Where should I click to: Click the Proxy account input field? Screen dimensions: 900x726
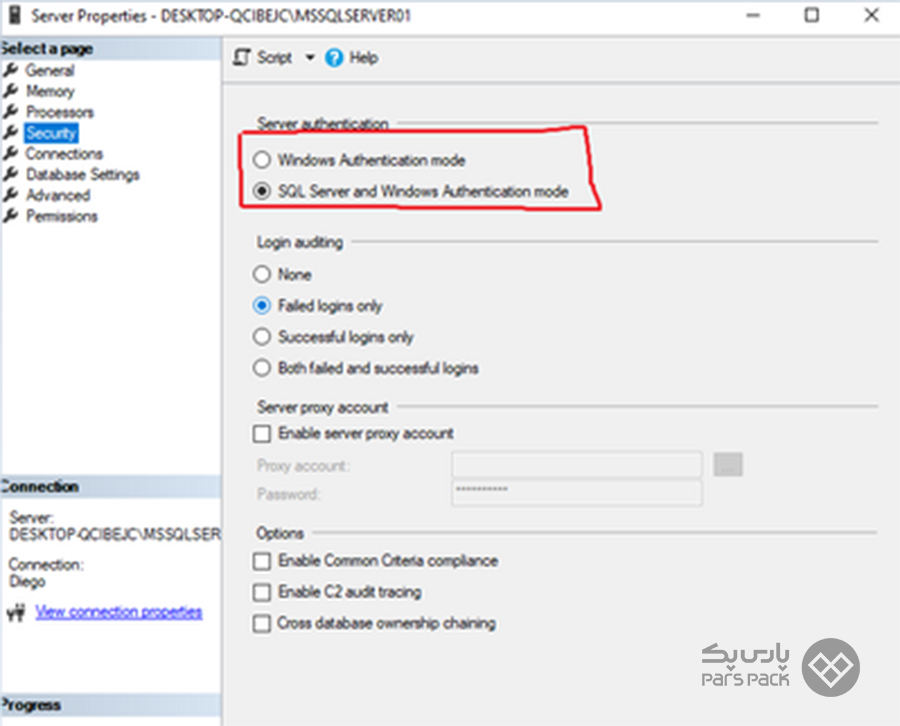coord(577,465)
